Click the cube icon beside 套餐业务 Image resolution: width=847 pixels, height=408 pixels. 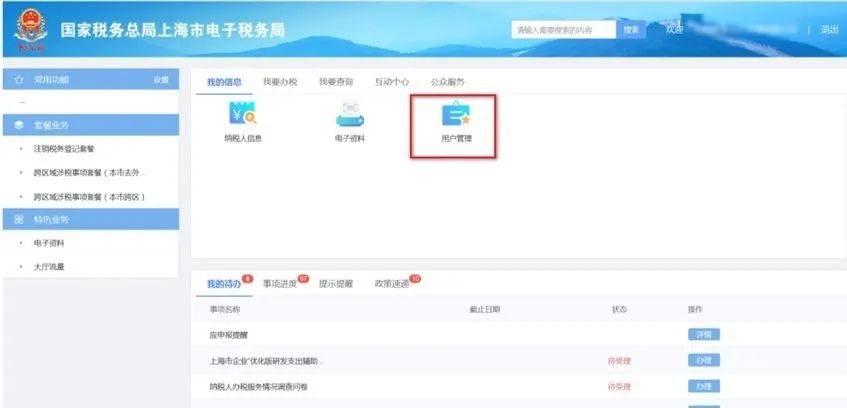19,125
